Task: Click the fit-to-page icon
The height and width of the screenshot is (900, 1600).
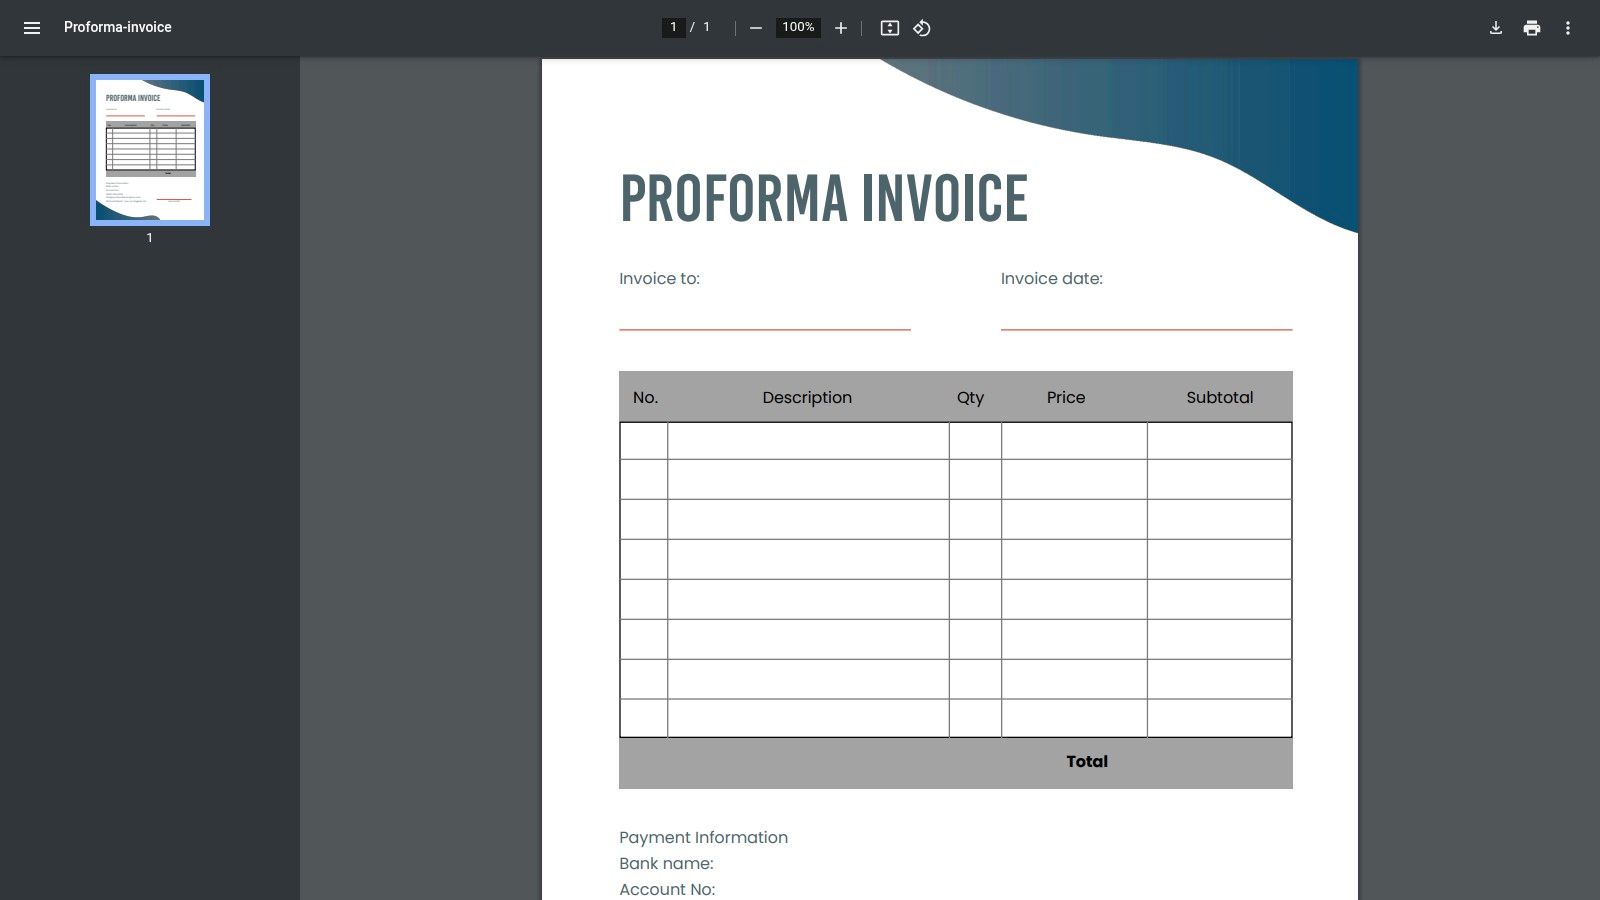Action: click(888, 28)
